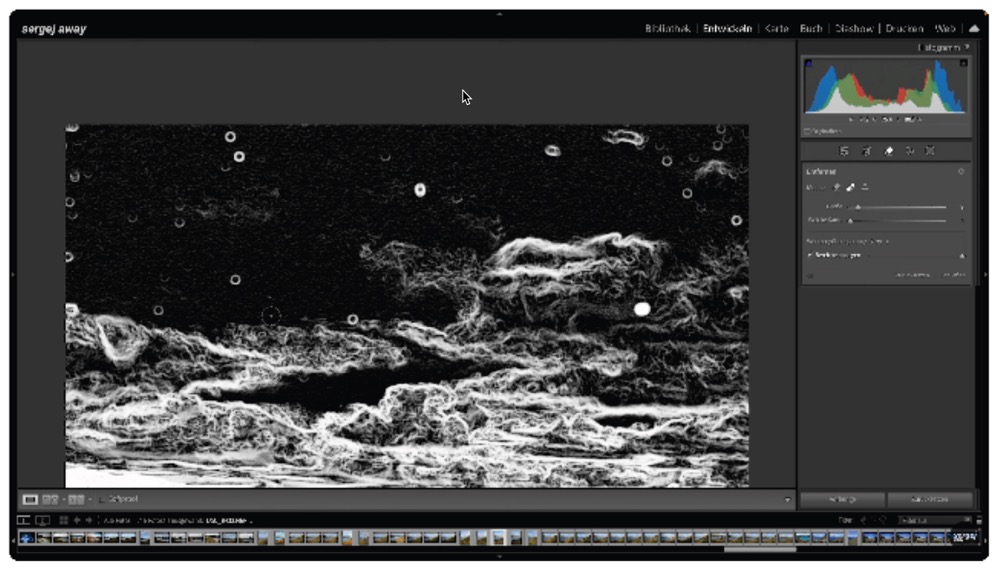Show the hidden left panel group

13,275
